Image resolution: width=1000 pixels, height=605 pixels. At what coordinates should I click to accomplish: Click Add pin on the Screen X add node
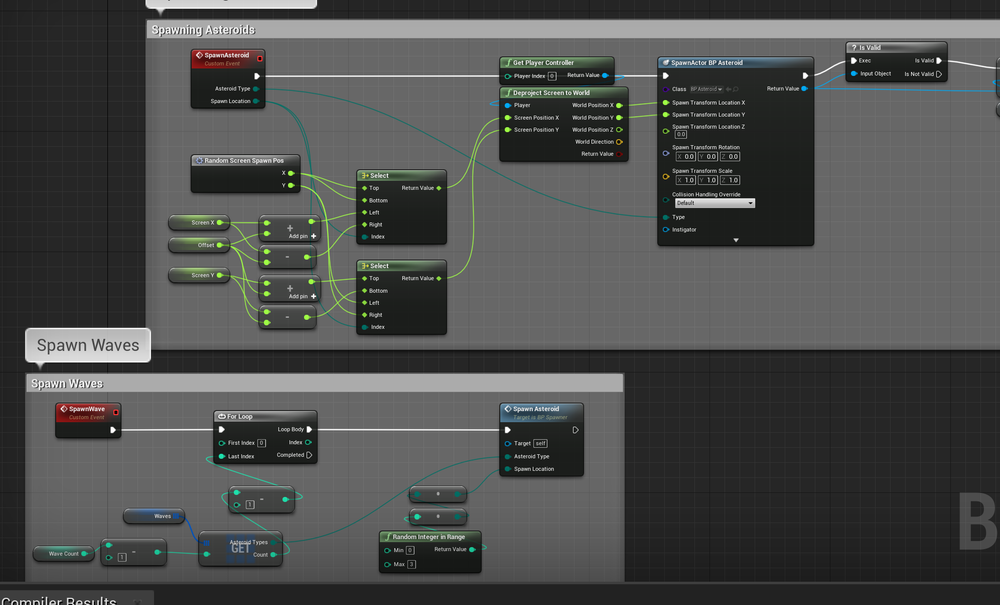click(302, 237)
